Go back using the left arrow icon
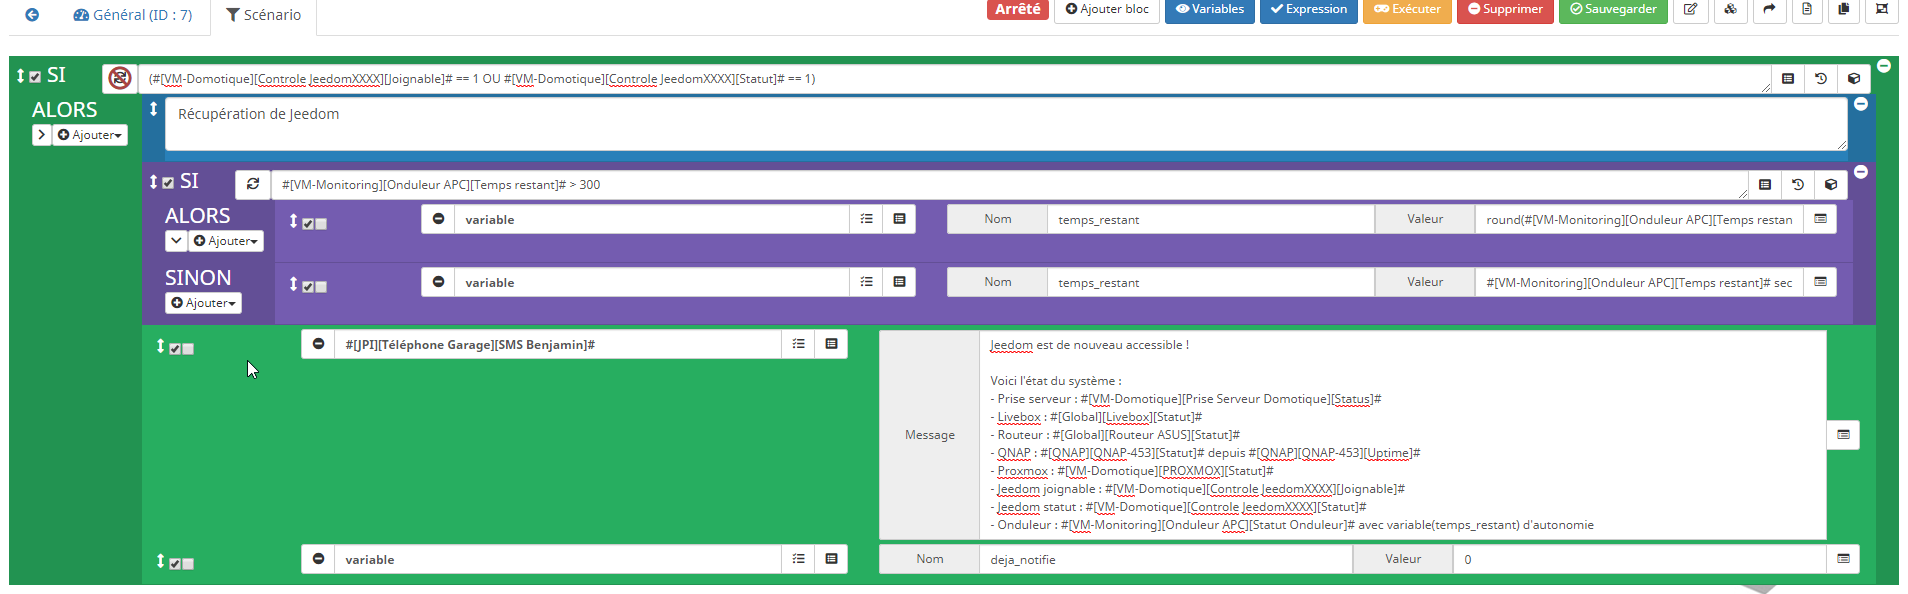The height and width of the screenshot is (594, 1908). [x=32, y=14]
